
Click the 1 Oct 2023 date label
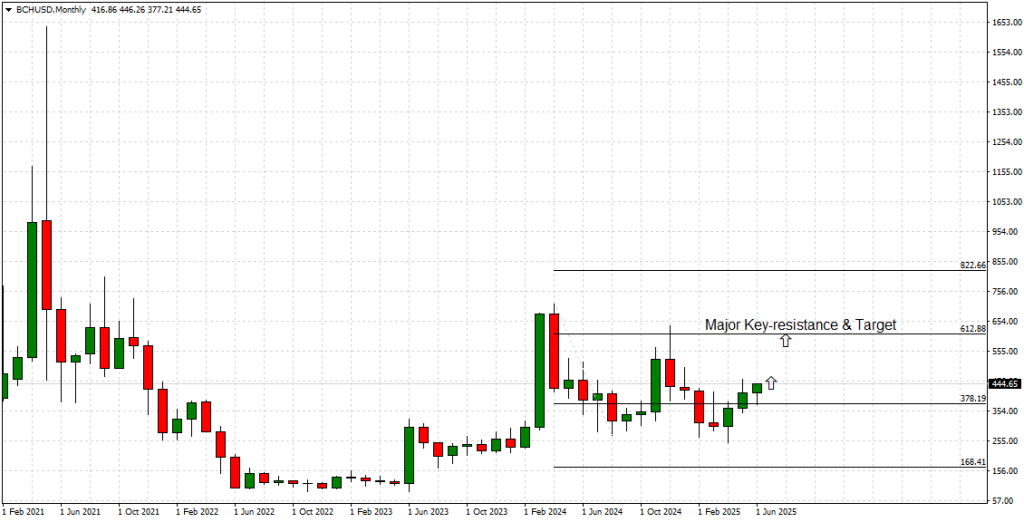(x=487, y=512)
